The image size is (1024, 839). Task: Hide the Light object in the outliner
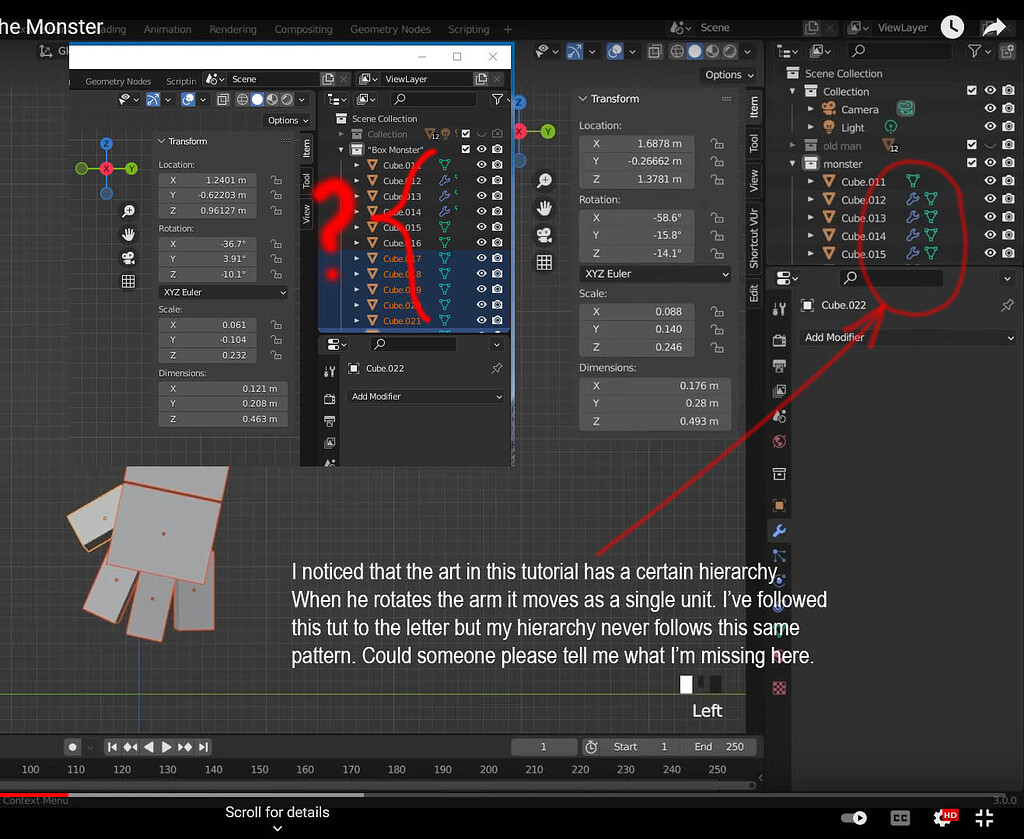tap(990, 126)
